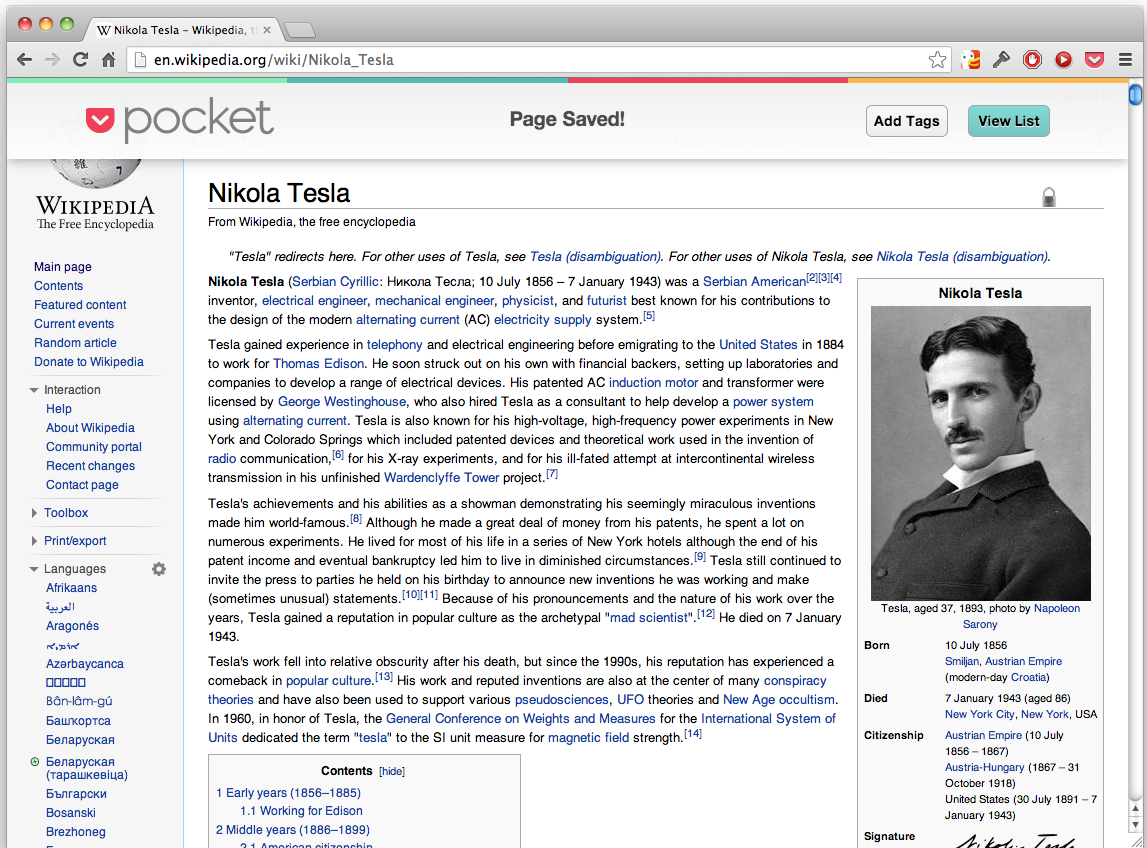The height and width of the screenshot is (848, 1147).
Task: Click the browser back arrow
Action: [x=24, y=60]
